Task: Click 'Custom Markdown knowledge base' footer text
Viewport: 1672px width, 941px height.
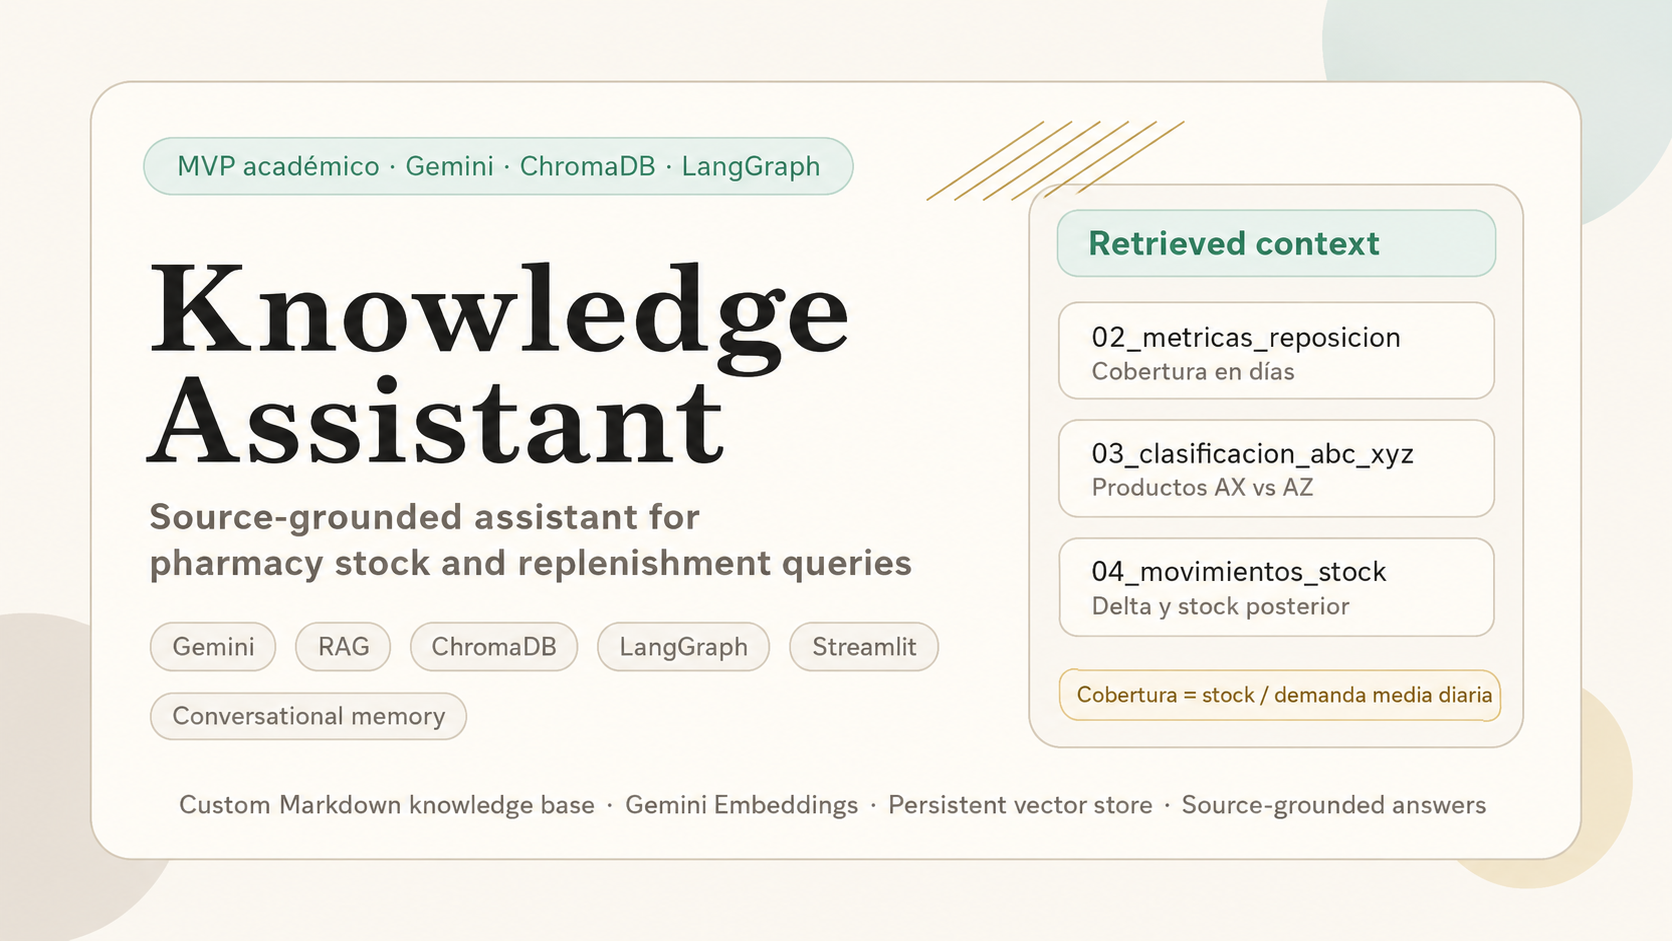Action: (387, 805)
